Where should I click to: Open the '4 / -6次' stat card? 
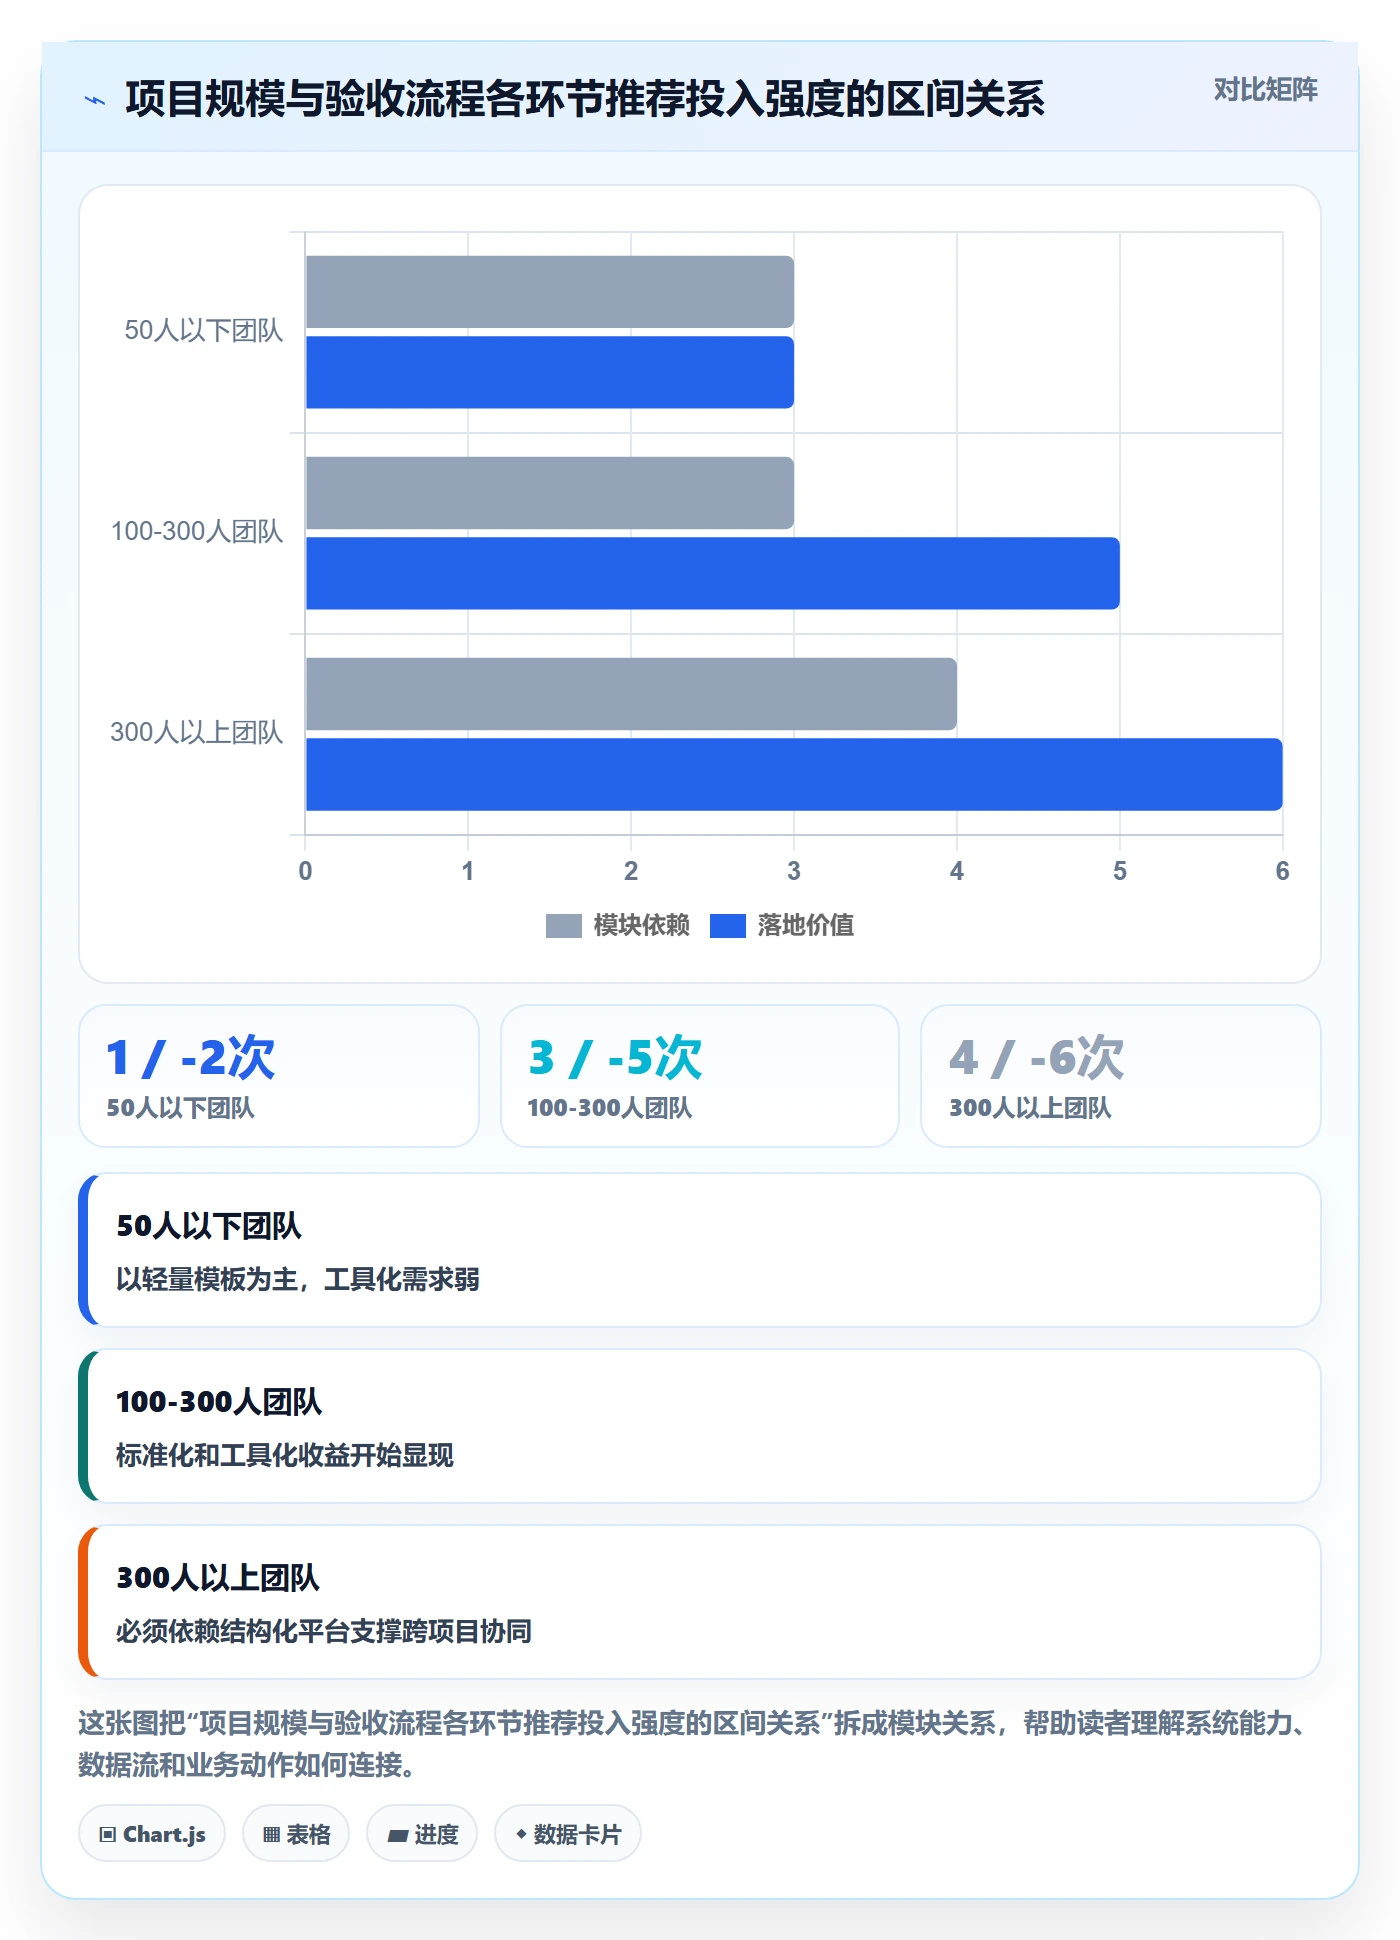point(1121,1076)
